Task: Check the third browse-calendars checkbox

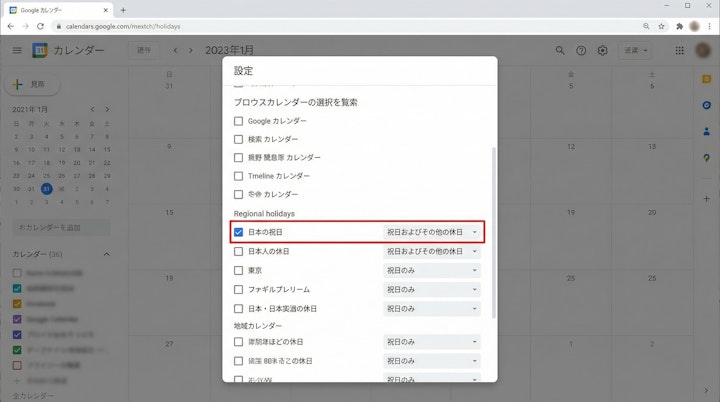Action: click(x=238, y=158)
